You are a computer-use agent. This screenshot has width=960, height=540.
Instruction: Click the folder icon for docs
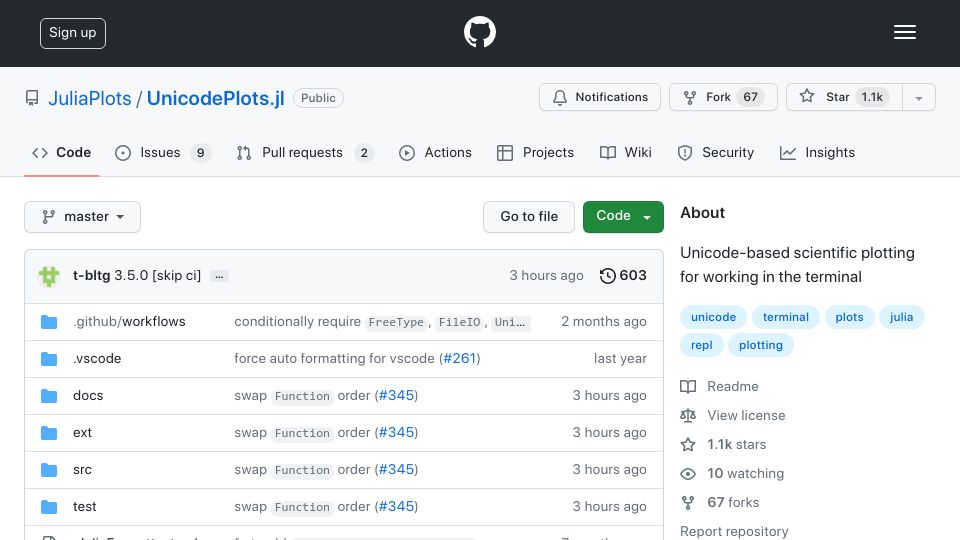coord(49,396)
